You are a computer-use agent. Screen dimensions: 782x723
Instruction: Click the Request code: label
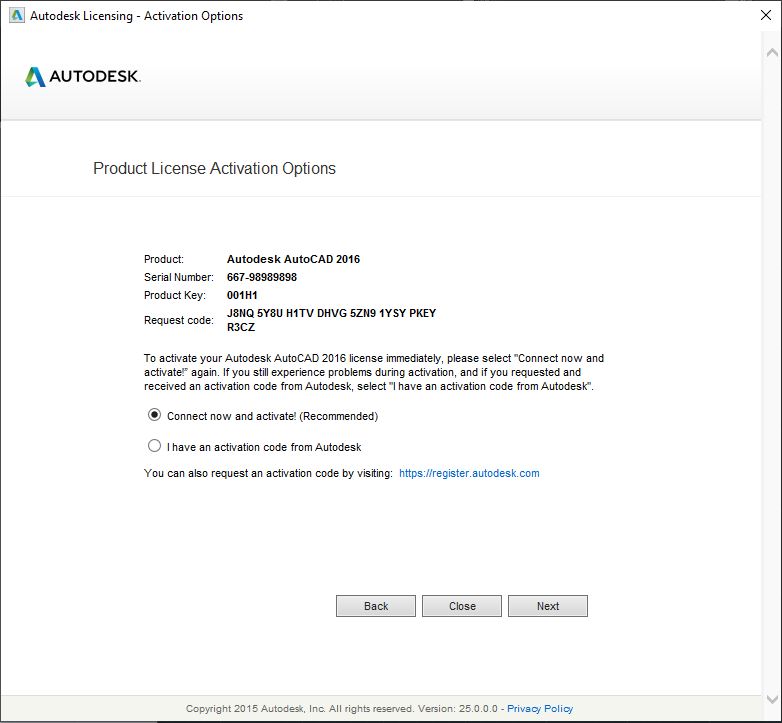coord(179,320)
